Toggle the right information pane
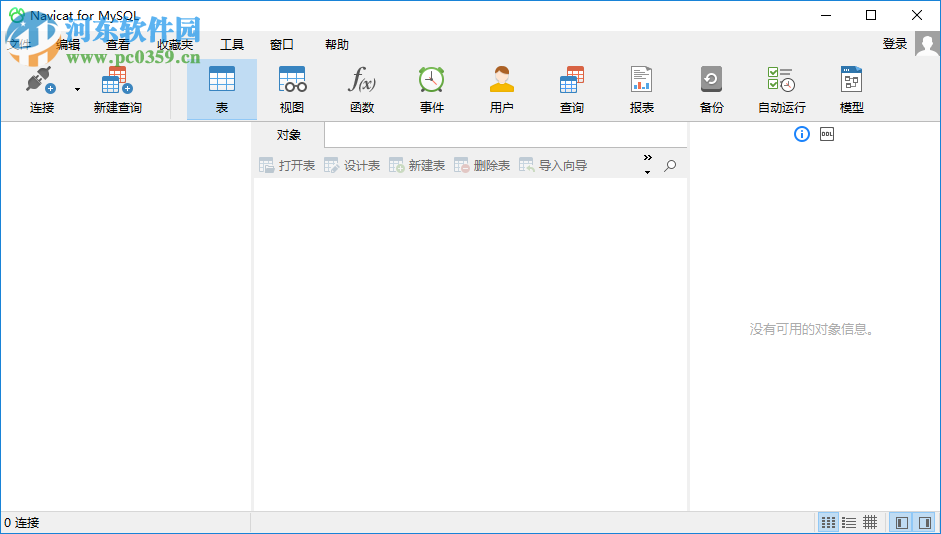Viewport: 941px width, 534px height. pyautogui.click(x=924, y=523)
